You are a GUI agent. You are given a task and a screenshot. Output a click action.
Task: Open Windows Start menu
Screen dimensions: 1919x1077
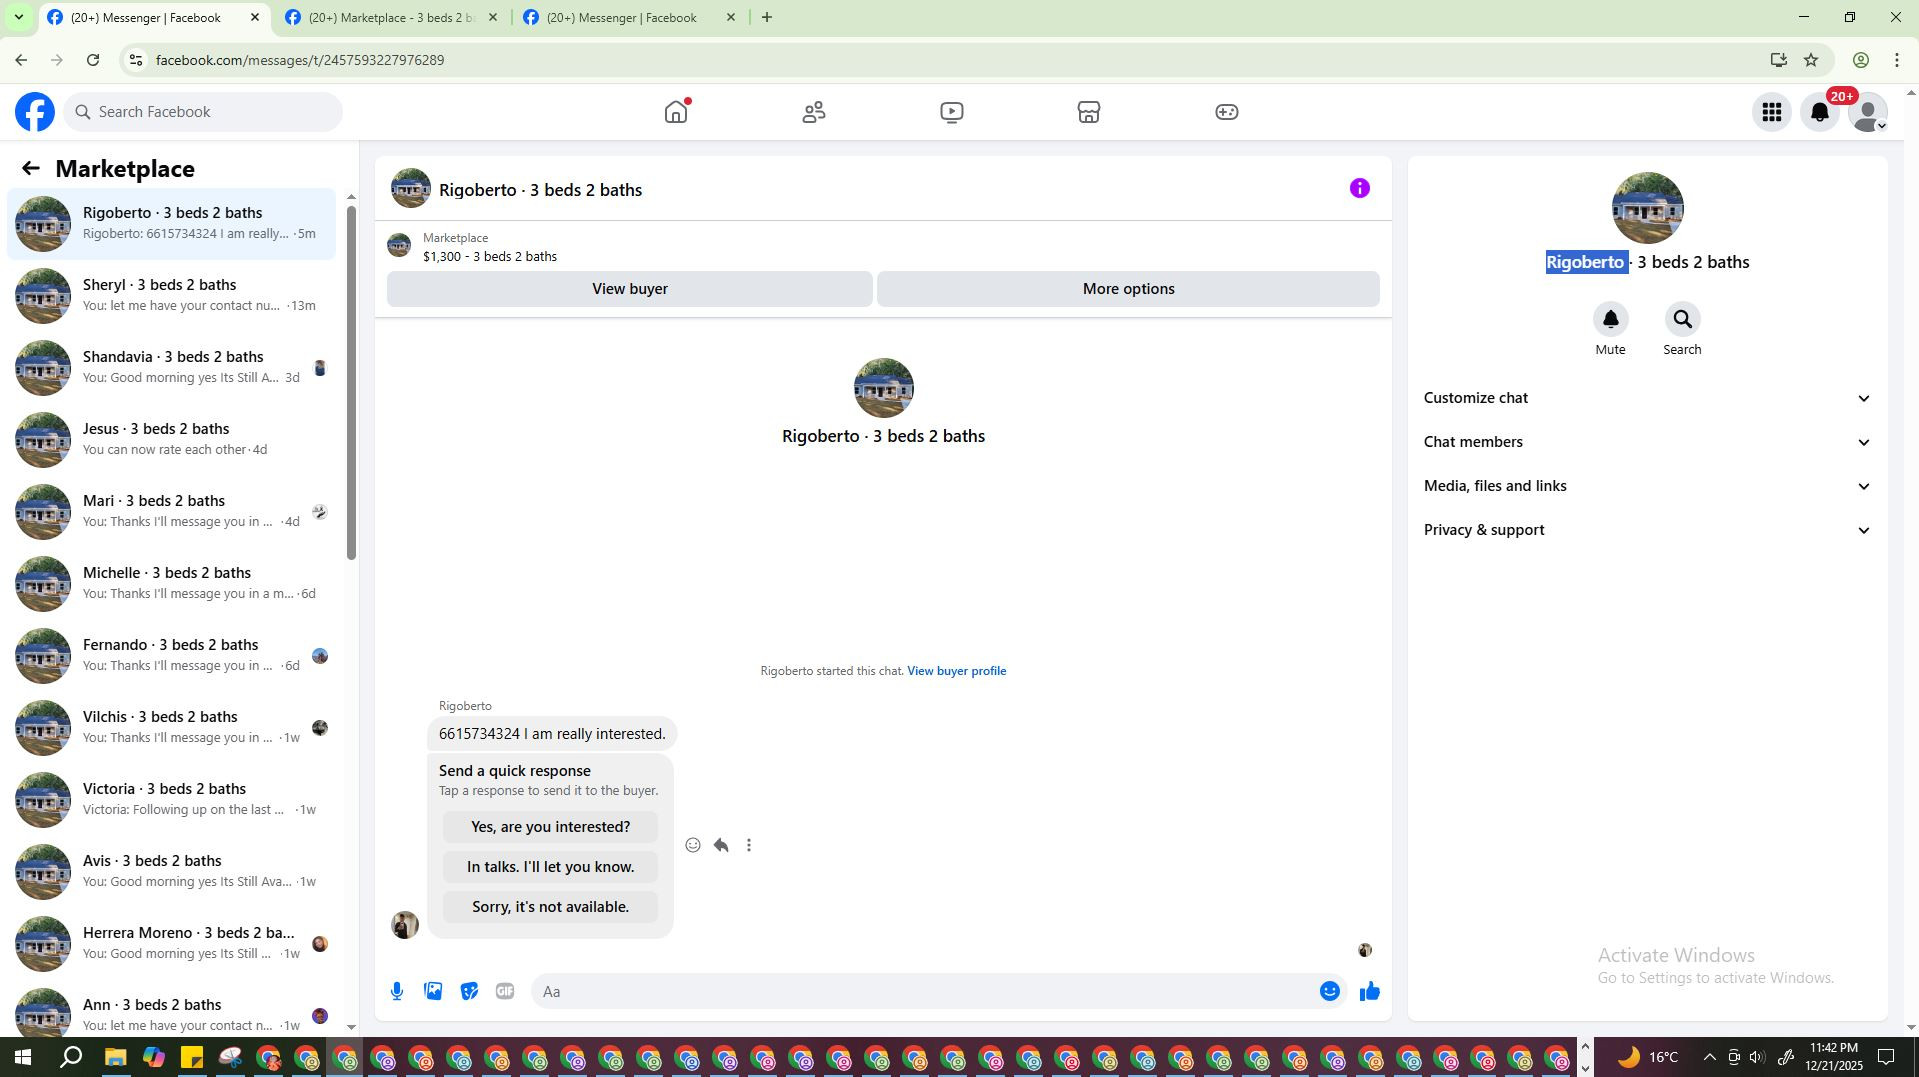tap(22, 1057)
